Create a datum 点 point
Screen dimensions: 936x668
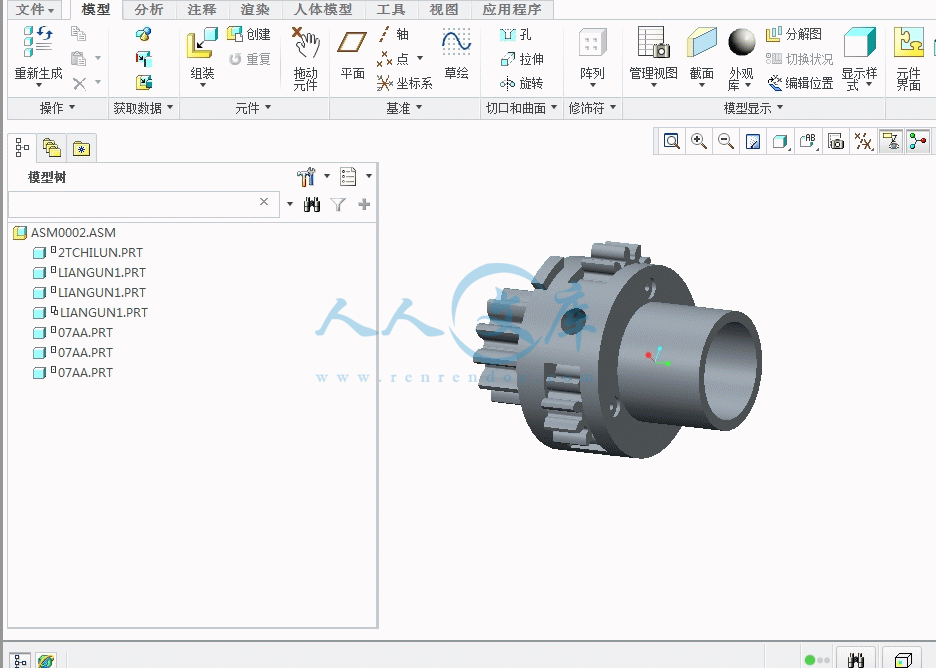(x=394, y=59)
